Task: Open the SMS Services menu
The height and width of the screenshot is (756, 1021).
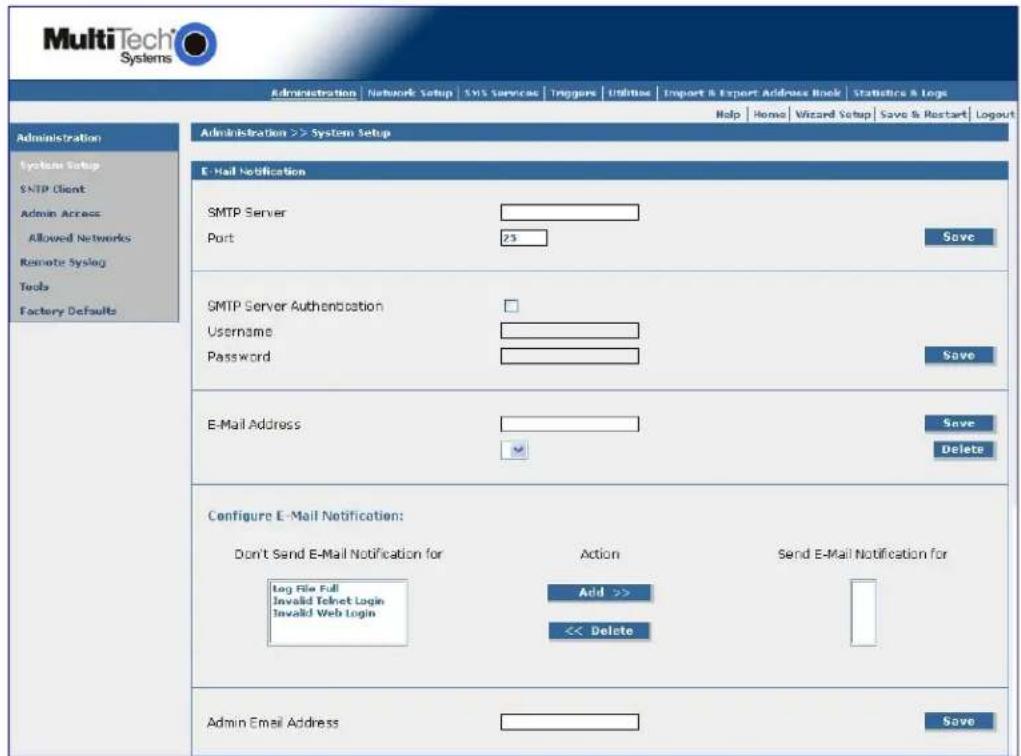Action: [x=501, y=93]
